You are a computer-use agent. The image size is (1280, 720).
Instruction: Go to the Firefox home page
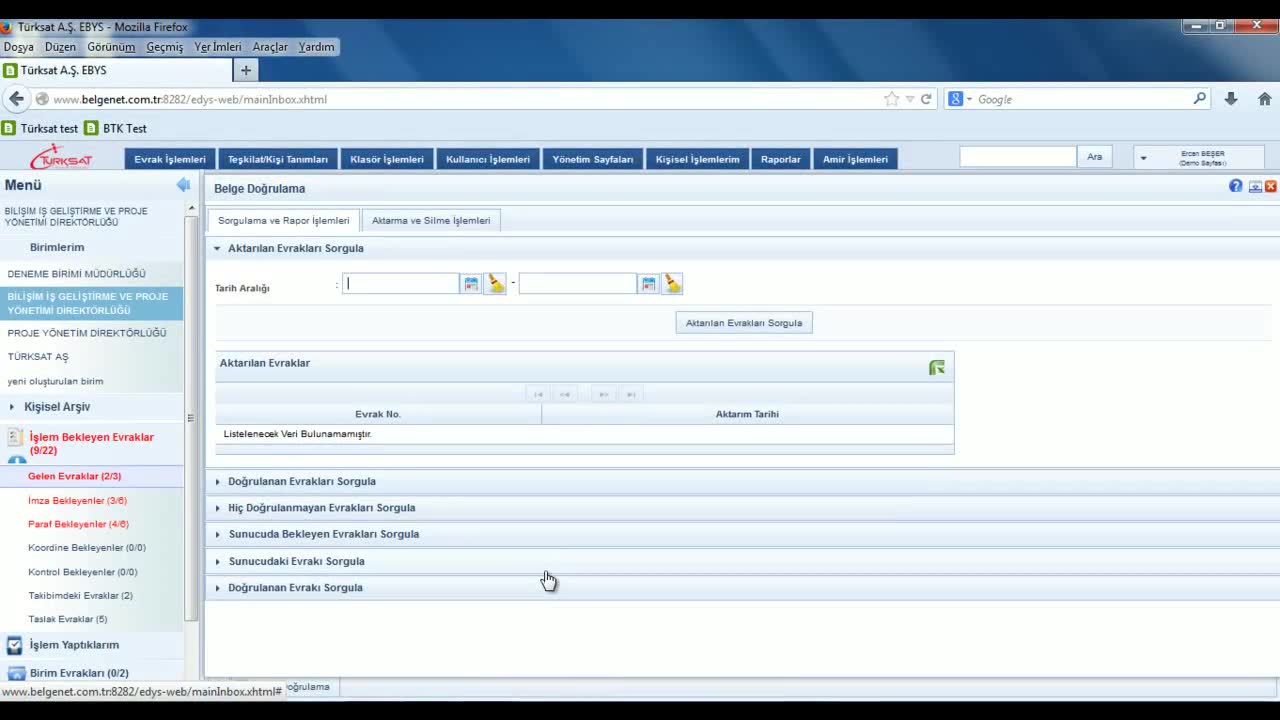(1264, 99)
